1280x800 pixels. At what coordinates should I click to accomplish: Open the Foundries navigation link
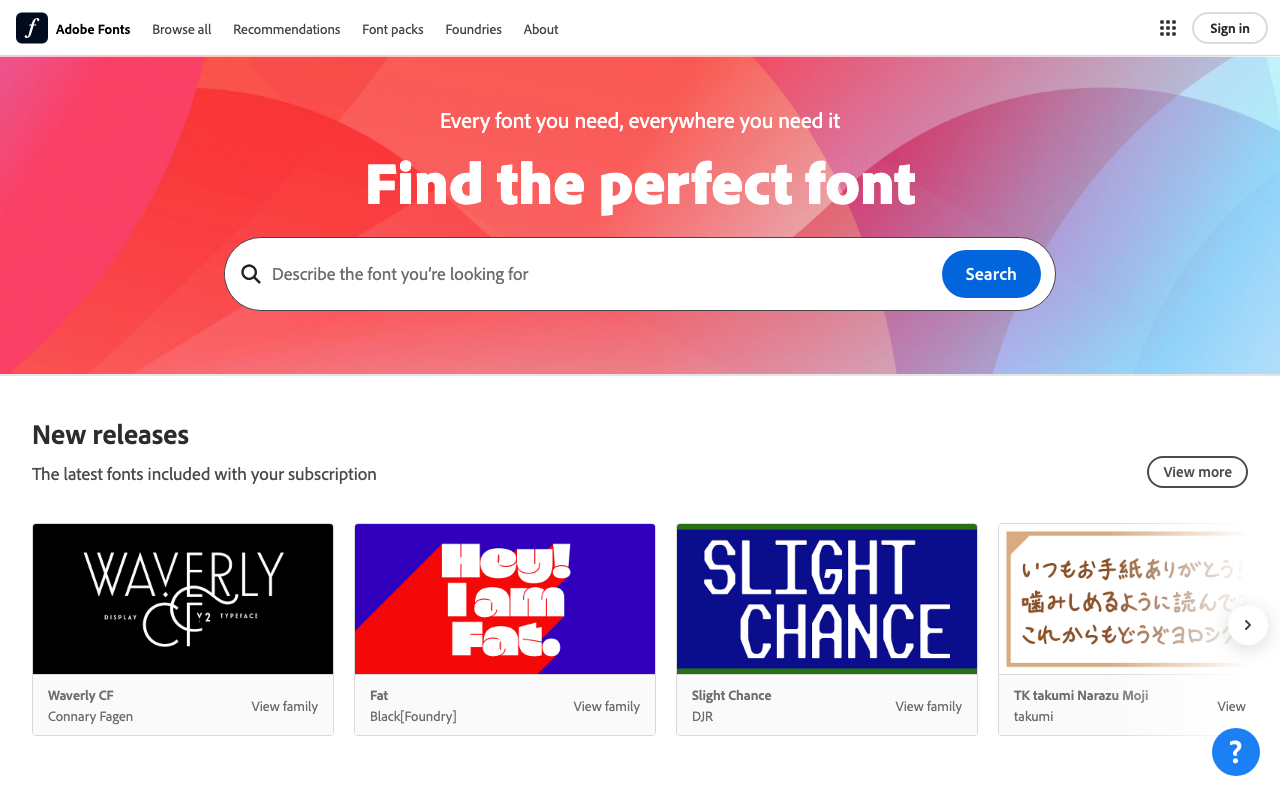point(474,29)
